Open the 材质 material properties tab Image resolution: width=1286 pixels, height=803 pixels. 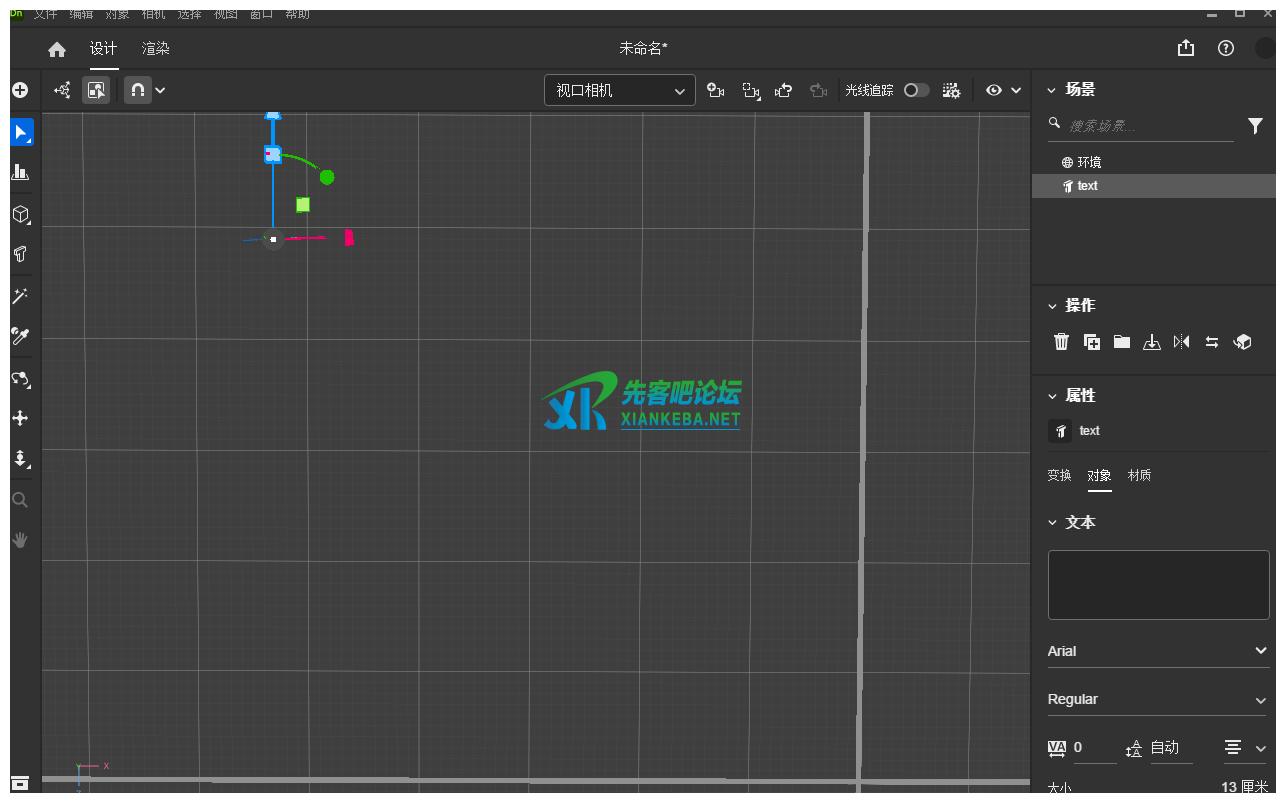1139,475
